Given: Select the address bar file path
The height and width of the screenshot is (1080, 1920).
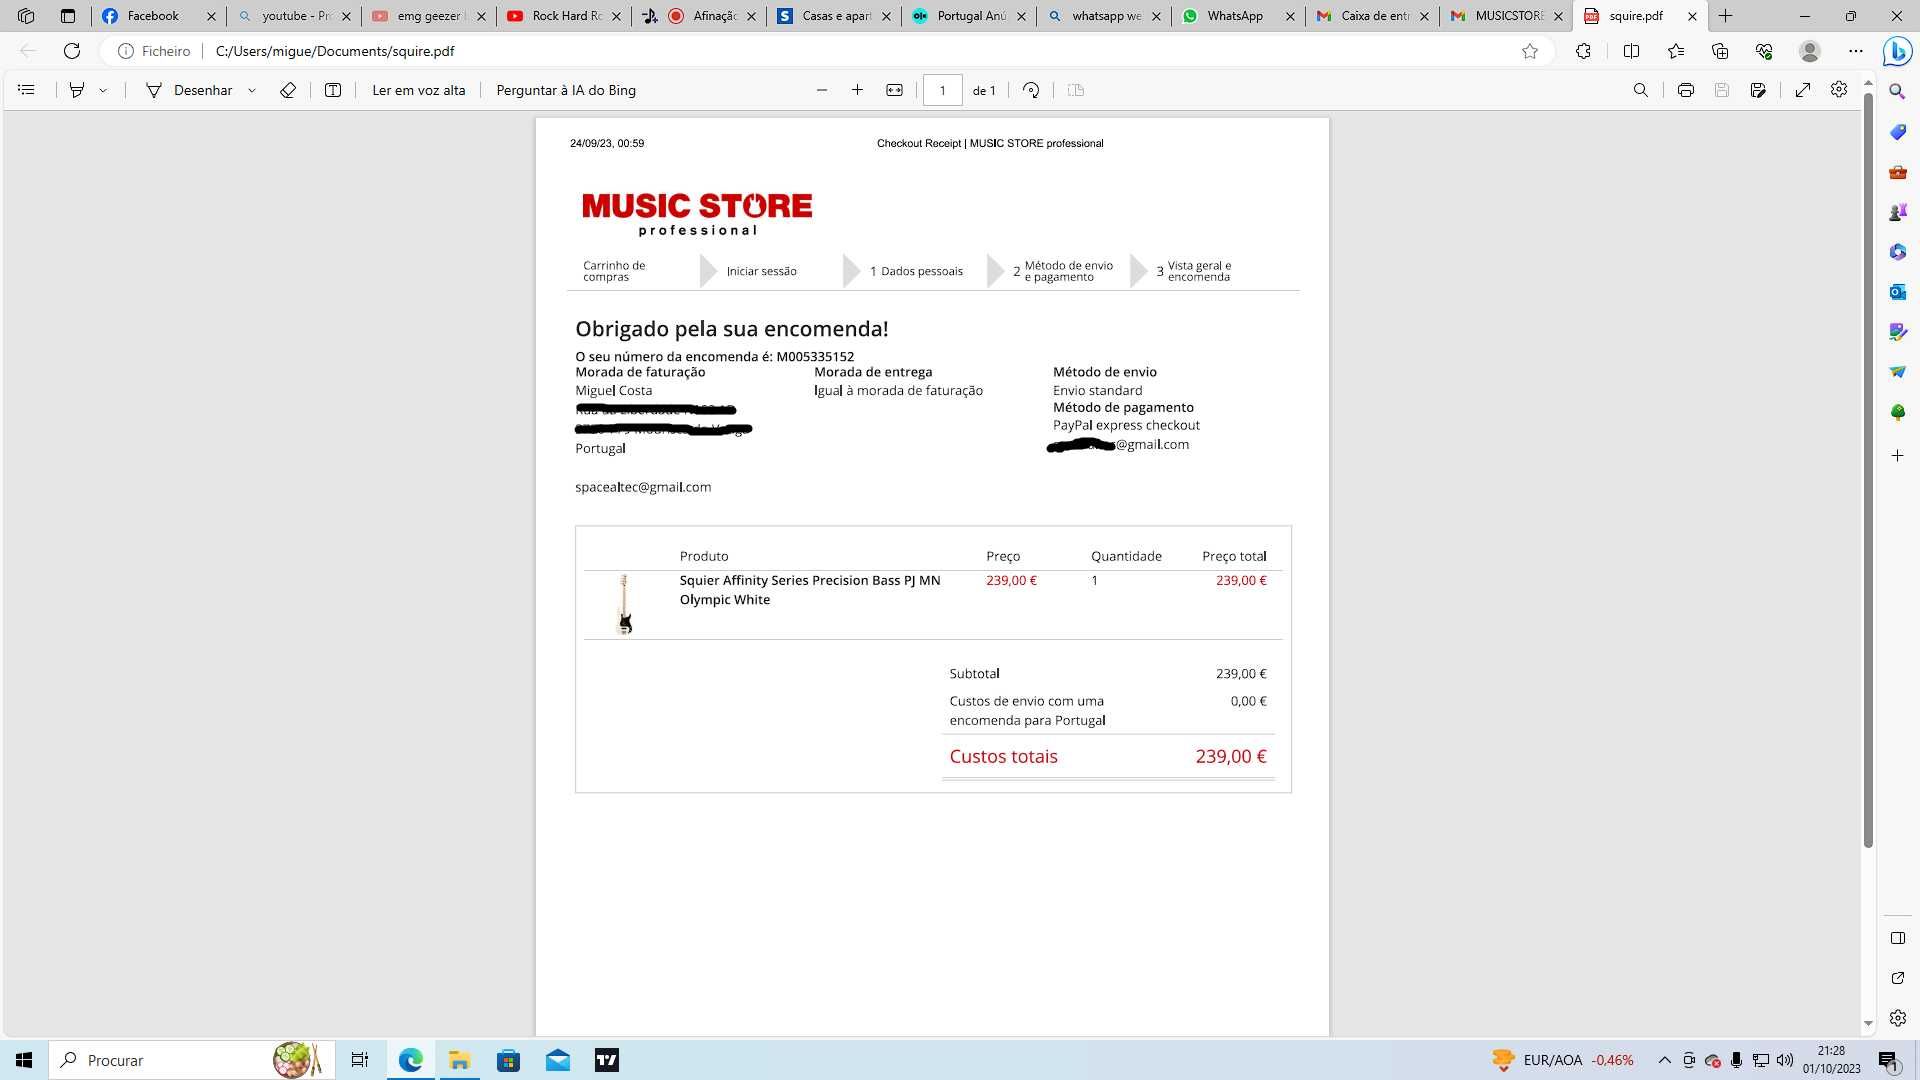Looking at the screenshot, I should click(335, 51).
